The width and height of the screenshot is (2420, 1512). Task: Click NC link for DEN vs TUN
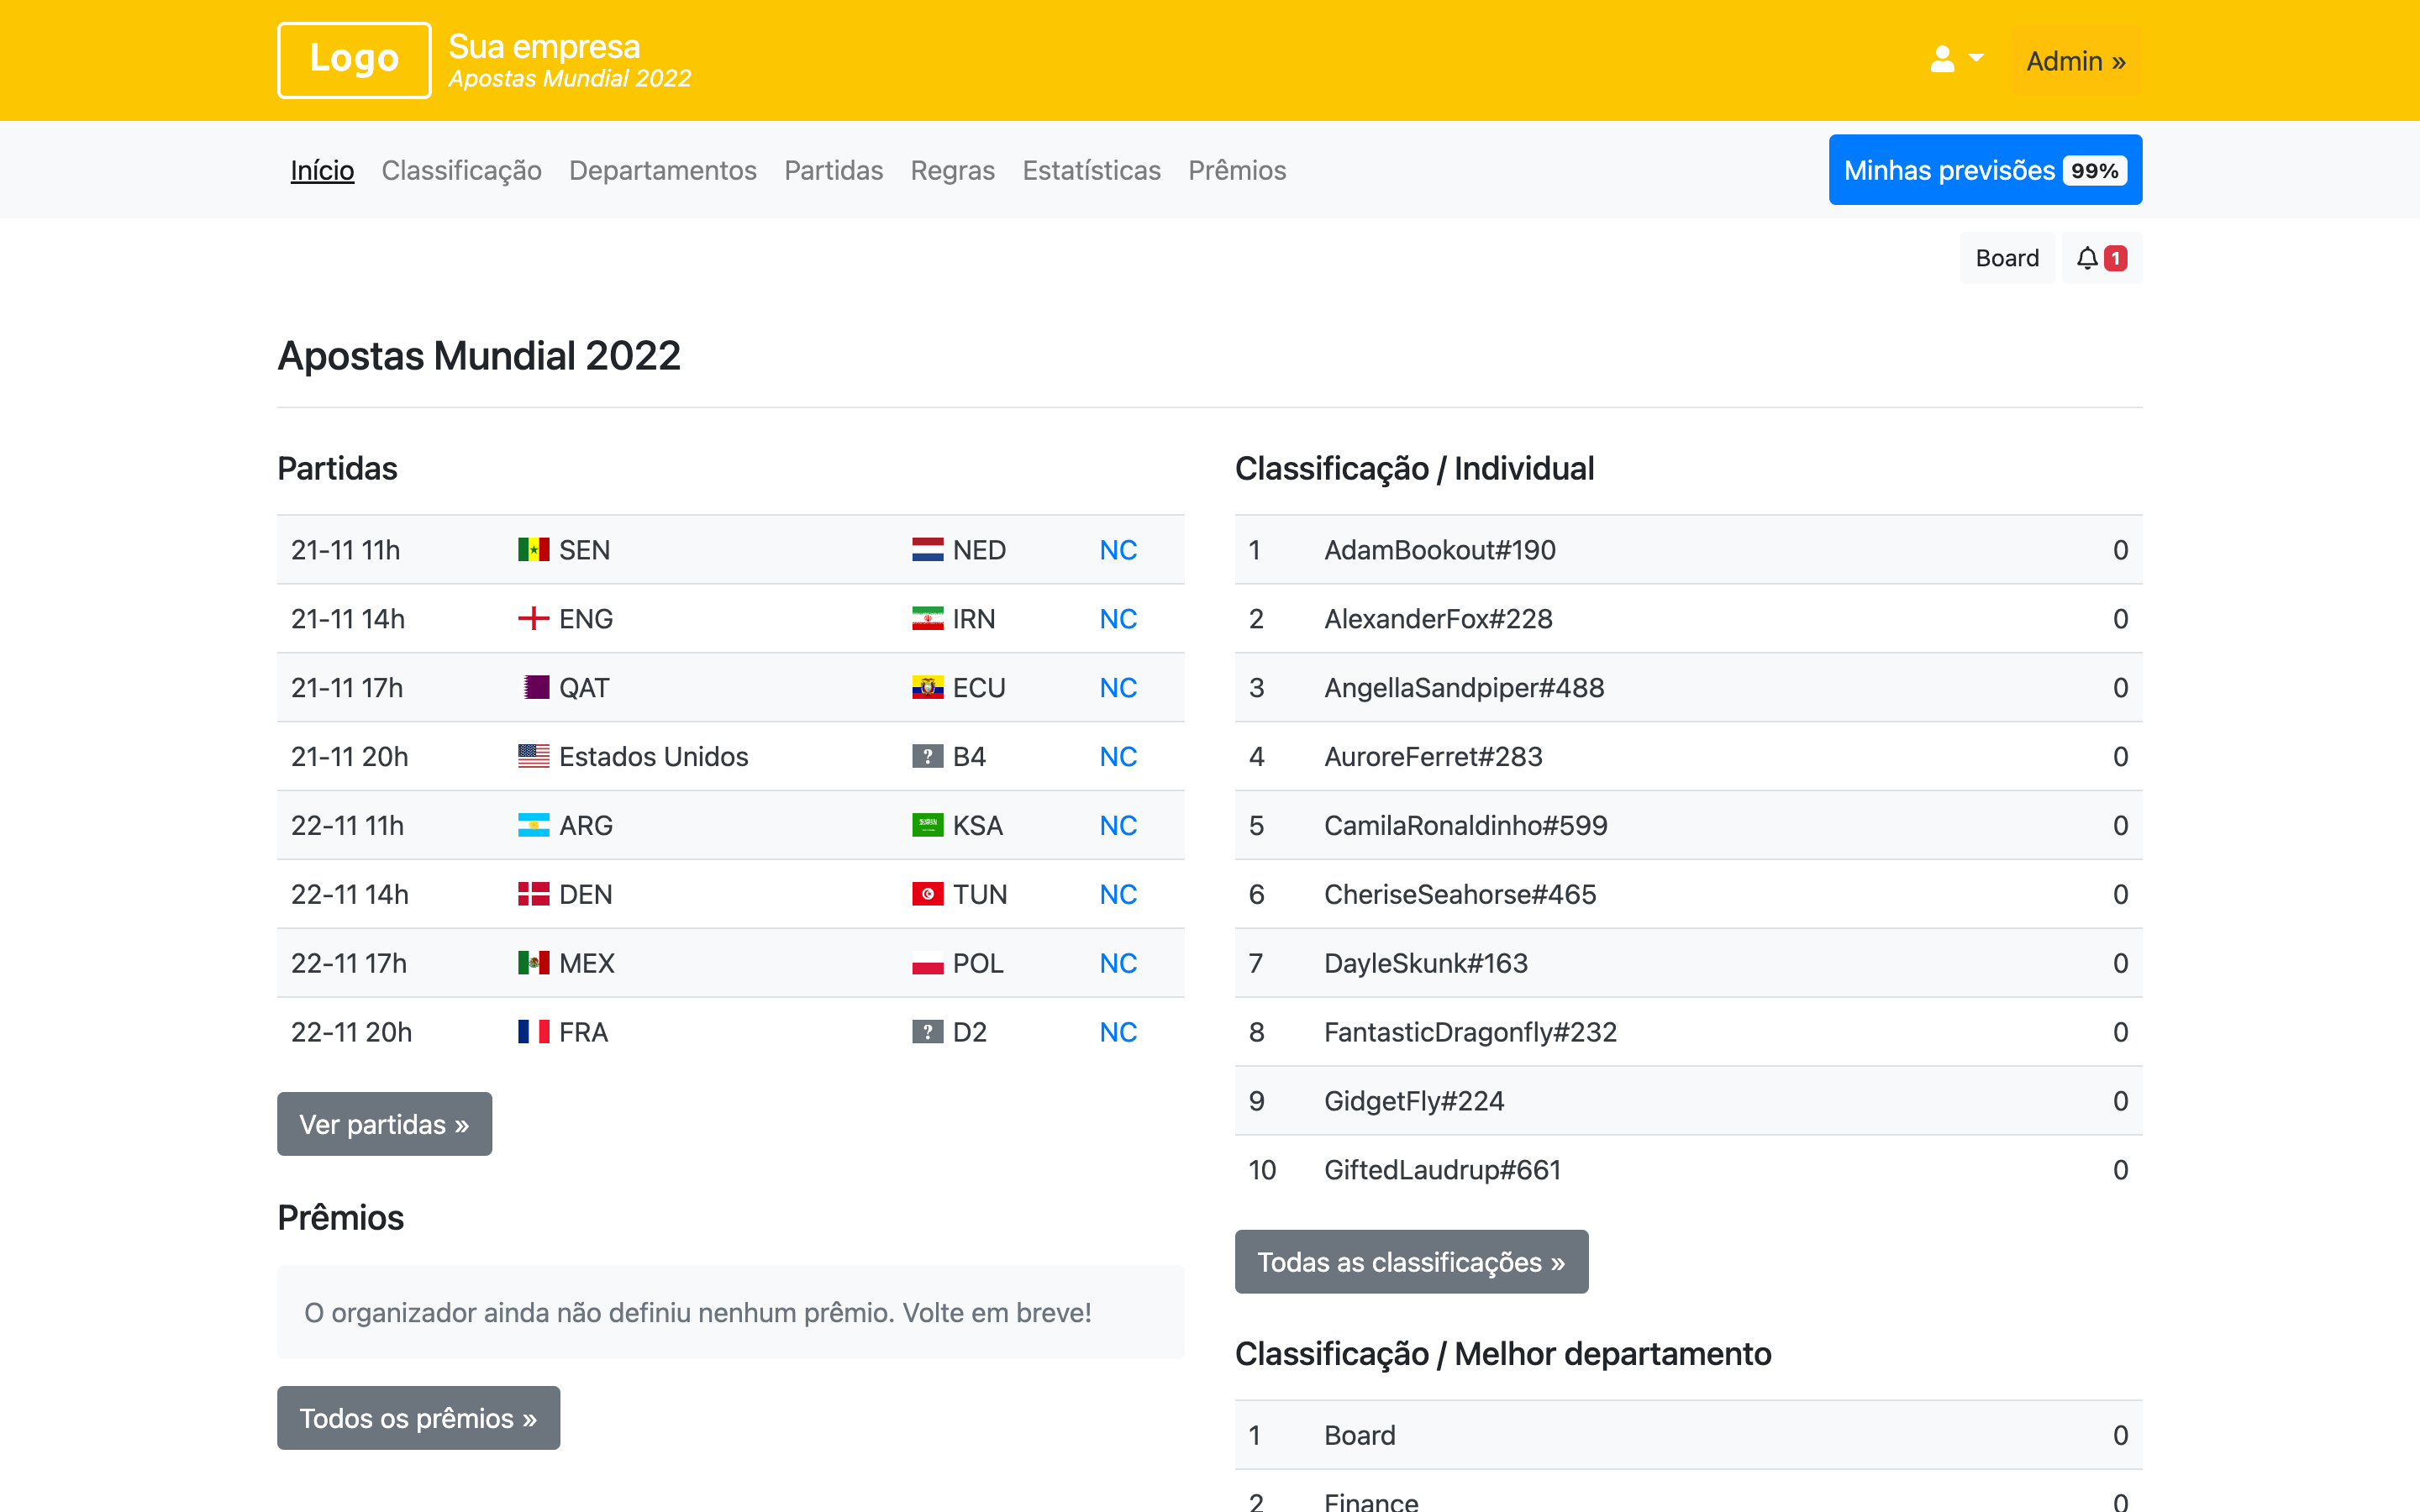pyautogui.click(x=1118, y=895)
